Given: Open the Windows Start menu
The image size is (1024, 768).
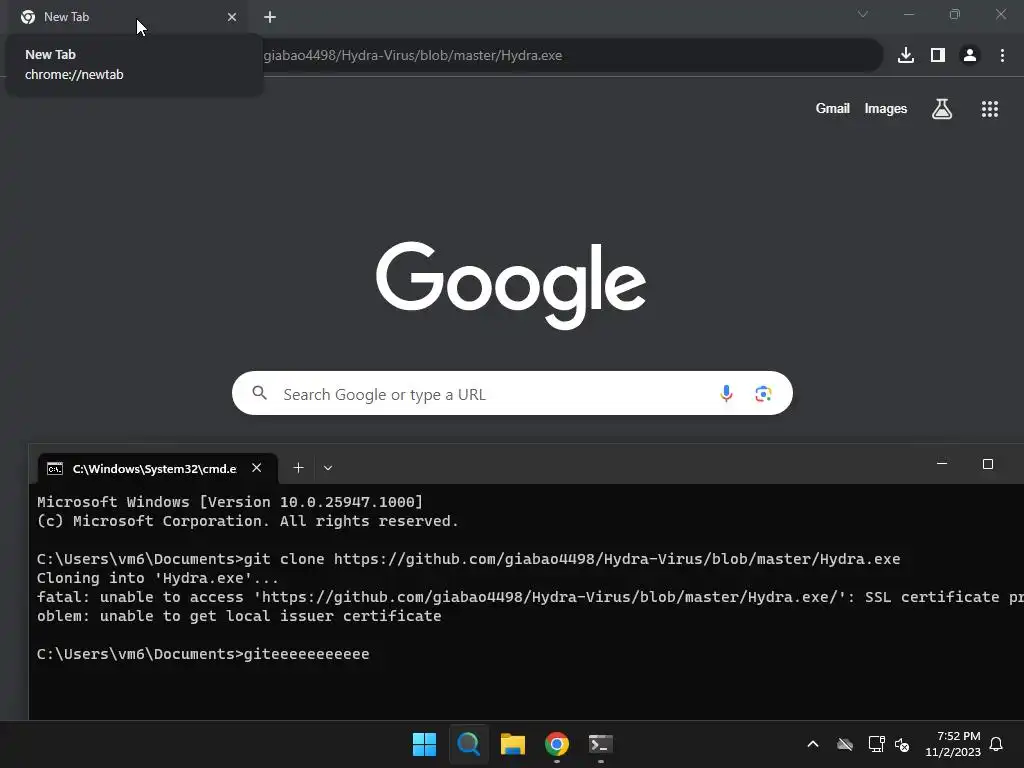Looking at the screenshot, I should tap(424, 744).
